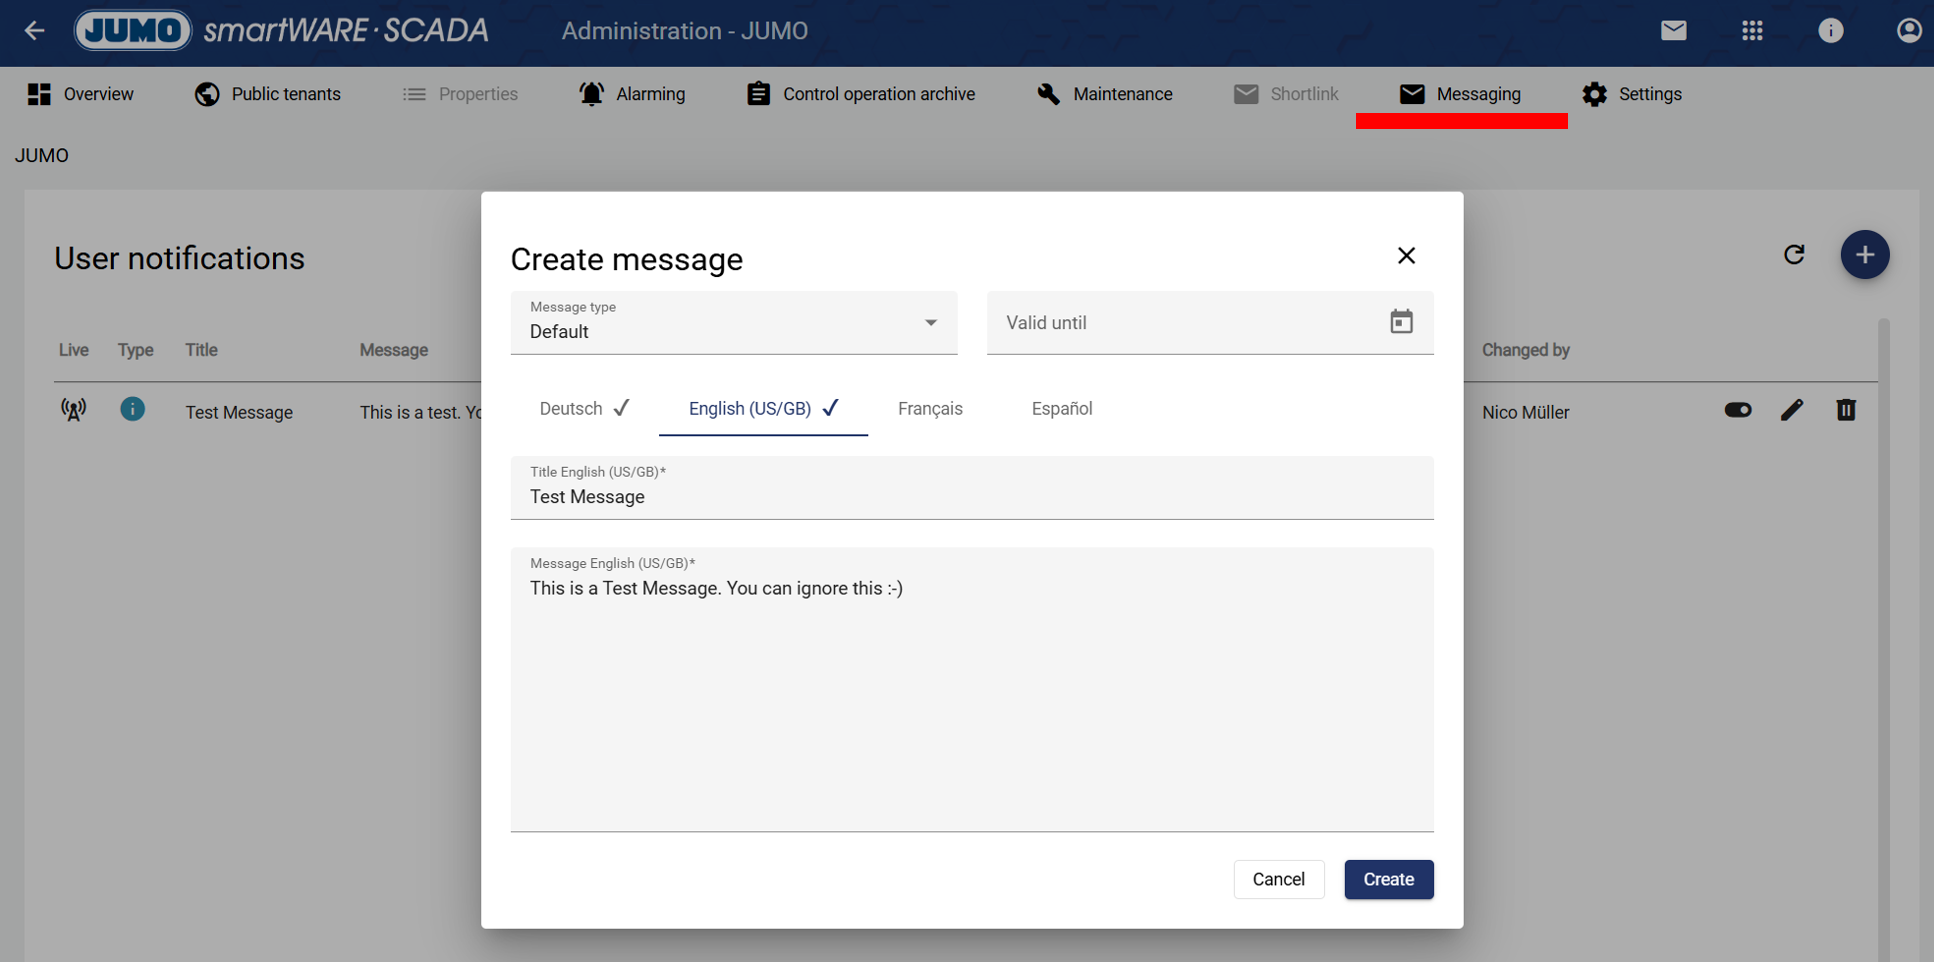Open the Español language tab
The image size is (1934, 962).
tap(1061, 409)
